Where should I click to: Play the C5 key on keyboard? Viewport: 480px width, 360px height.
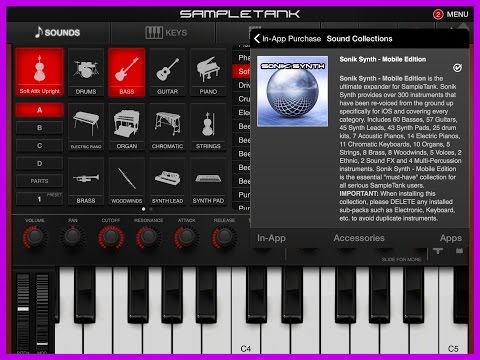tap(453, 337)
